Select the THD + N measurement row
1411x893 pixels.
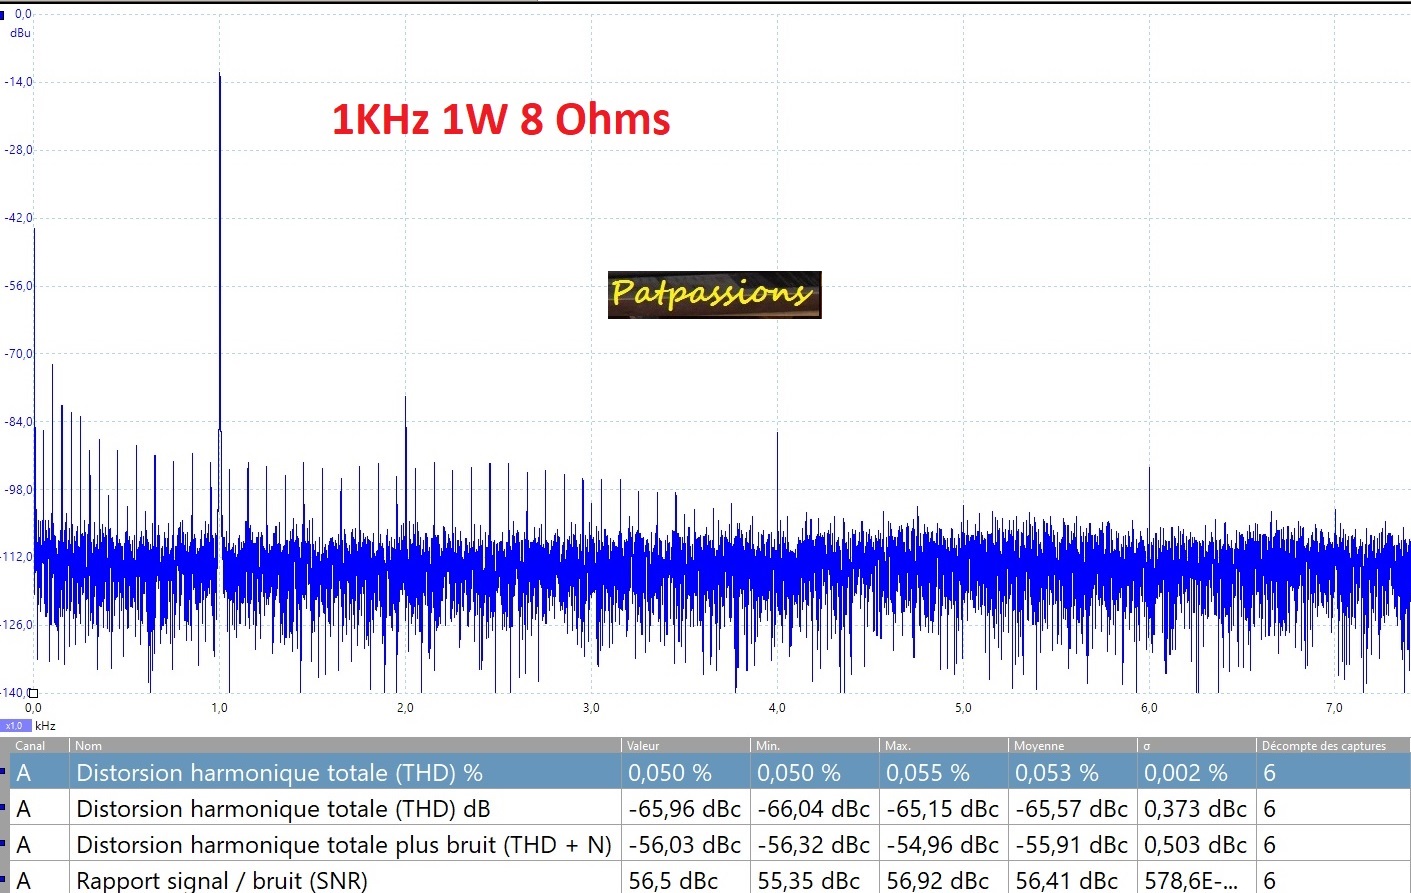343,845
